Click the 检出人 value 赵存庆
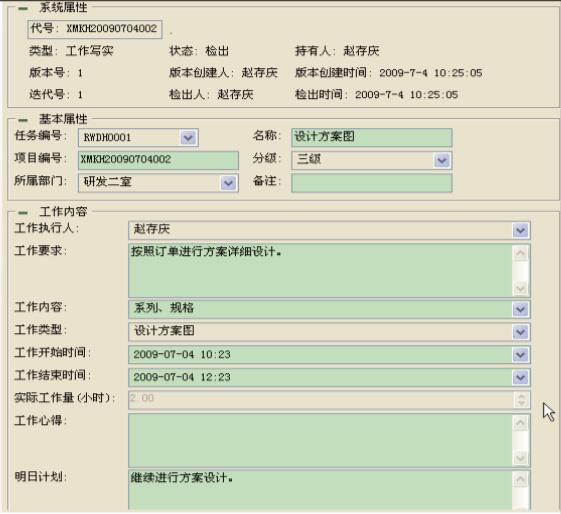This screenshot has height=514, width=561. coord(235,94)
